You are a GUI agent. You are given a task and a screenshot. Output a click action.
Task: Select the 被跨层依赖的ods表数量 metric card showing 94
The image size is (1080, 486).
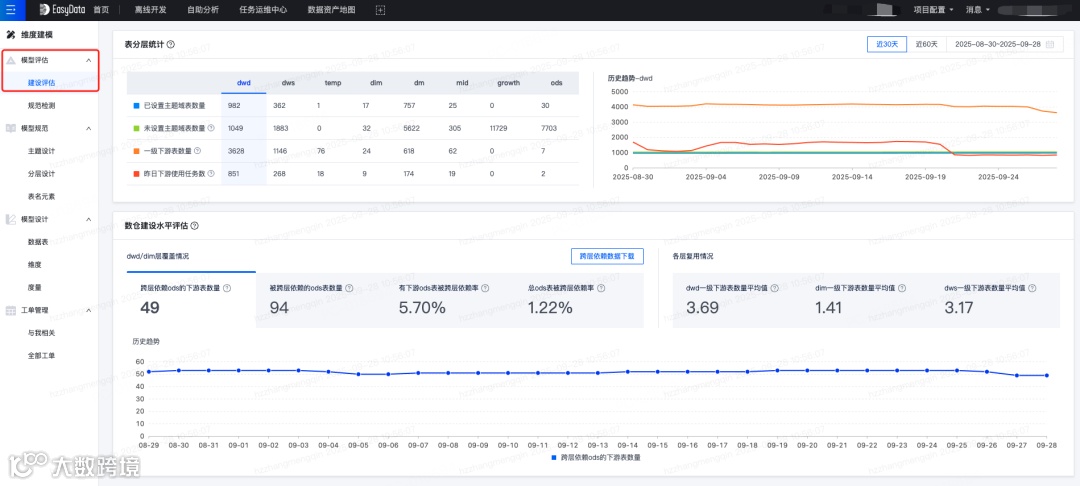coord(321,300)
